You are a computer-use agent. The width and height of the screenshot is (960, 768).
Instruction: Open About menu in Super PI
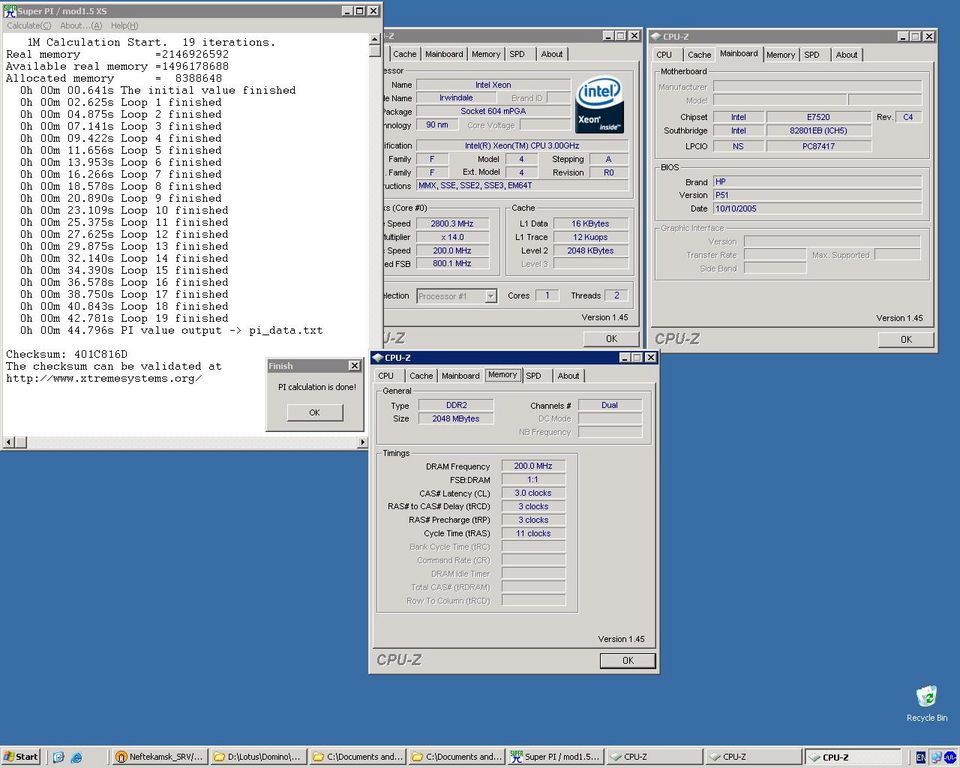point(81,26)
